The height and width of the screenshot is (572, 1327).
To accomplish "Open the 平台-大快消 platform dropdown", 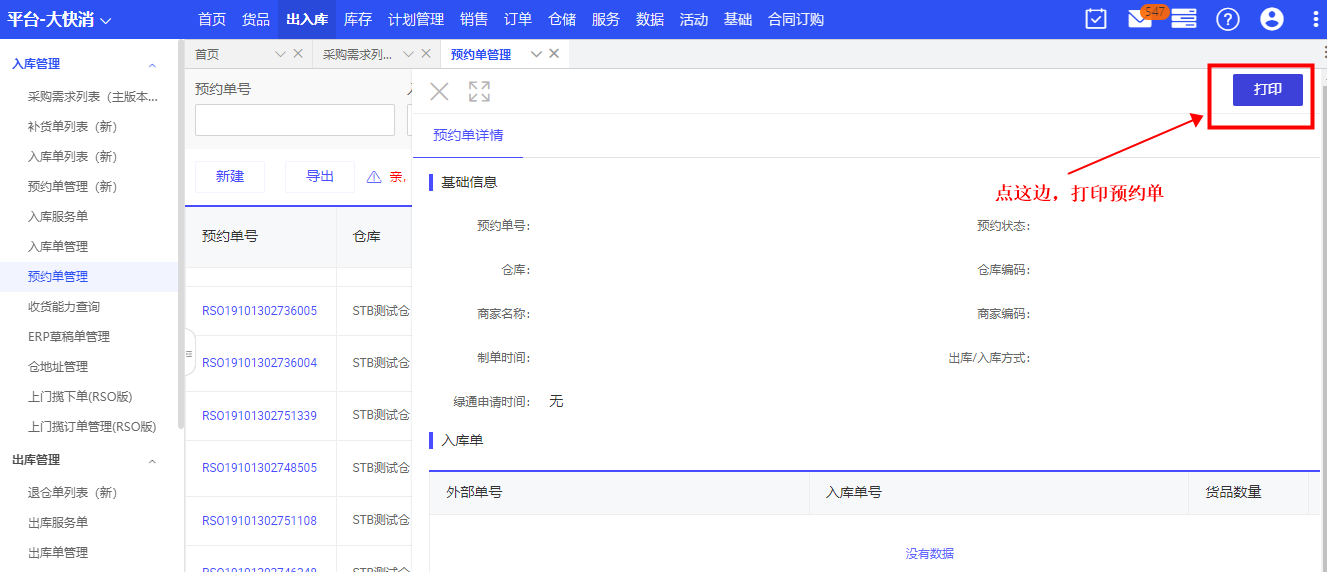I will [60, 19].
